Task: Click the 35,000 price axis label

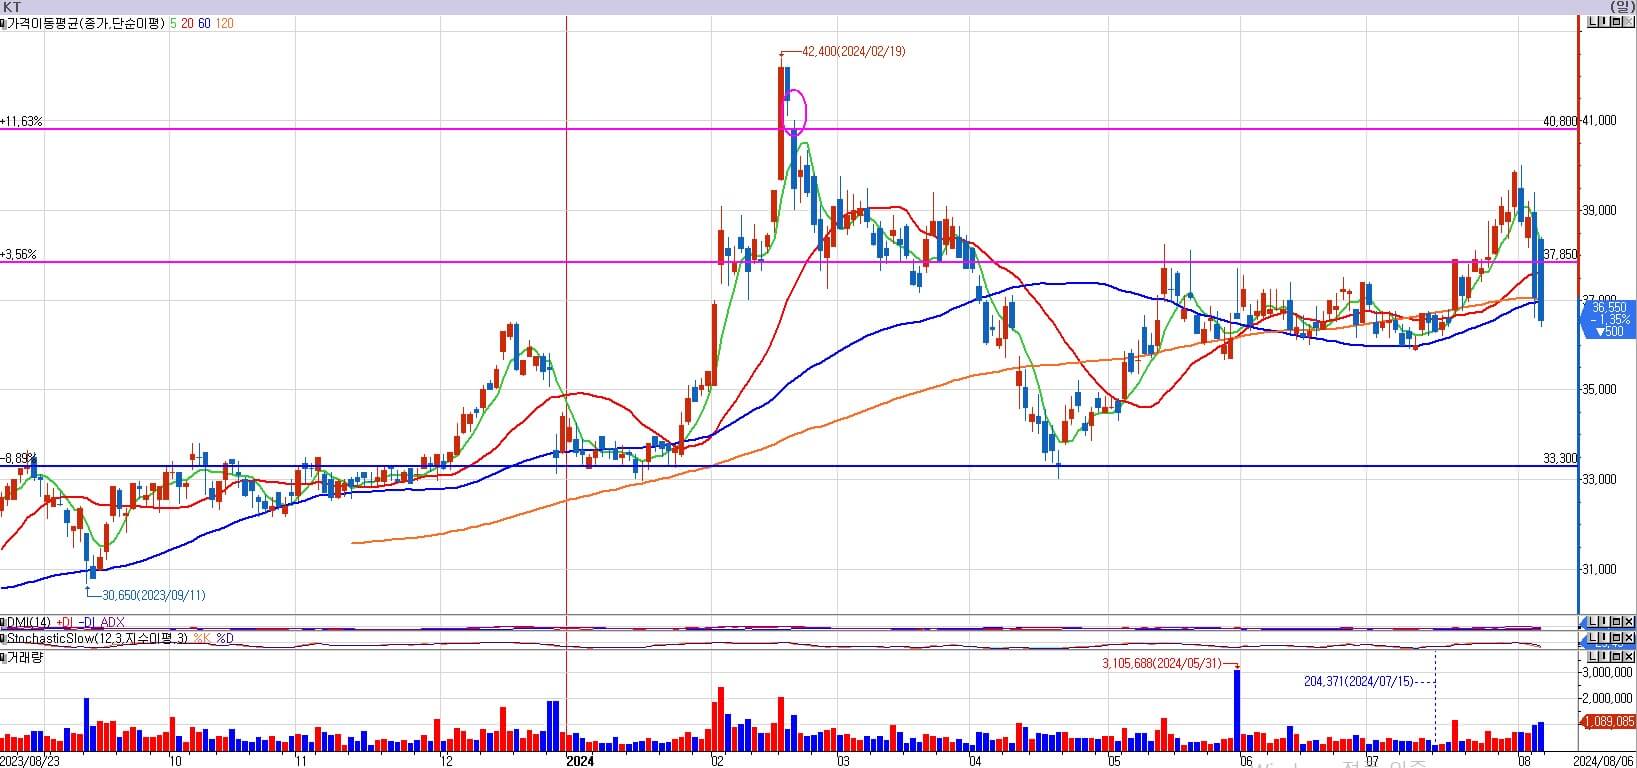Action: [x=1599, y=389]
